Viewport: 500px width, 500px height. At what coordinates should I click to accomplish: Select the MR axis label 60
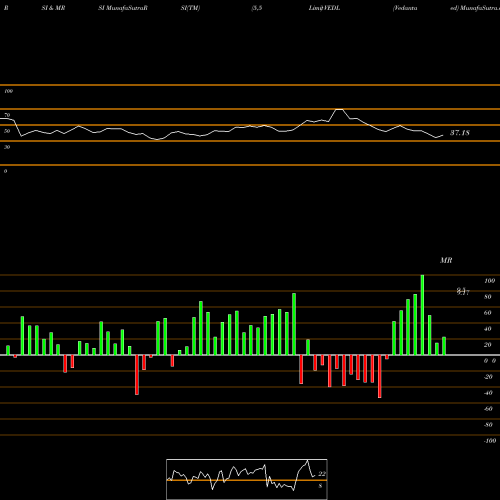point(488,313)
